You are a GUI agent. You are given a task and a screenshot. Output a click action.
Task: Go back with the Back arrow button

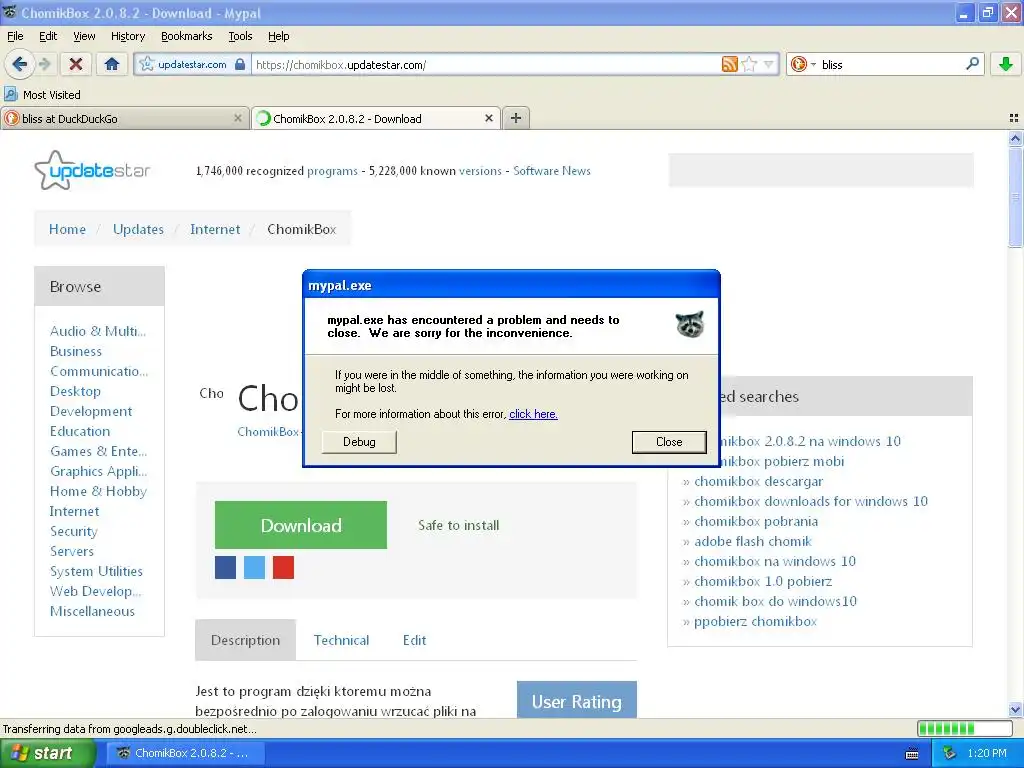20,64
